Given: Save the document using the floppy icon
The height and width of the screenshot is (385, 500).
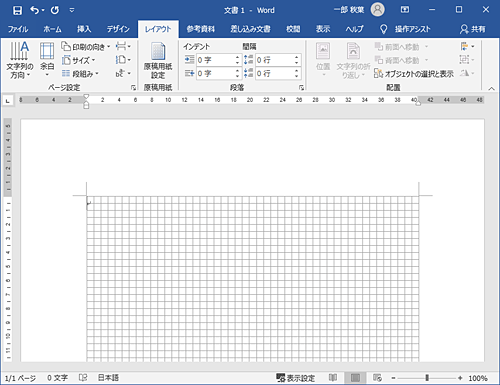Looking at the screenshot, I should point(17,10).
